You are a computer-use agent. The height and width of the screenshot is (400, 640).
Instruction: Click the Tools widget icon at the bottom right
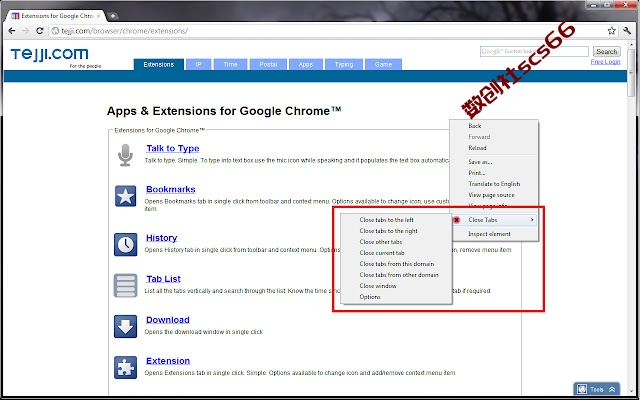[582, 389]
